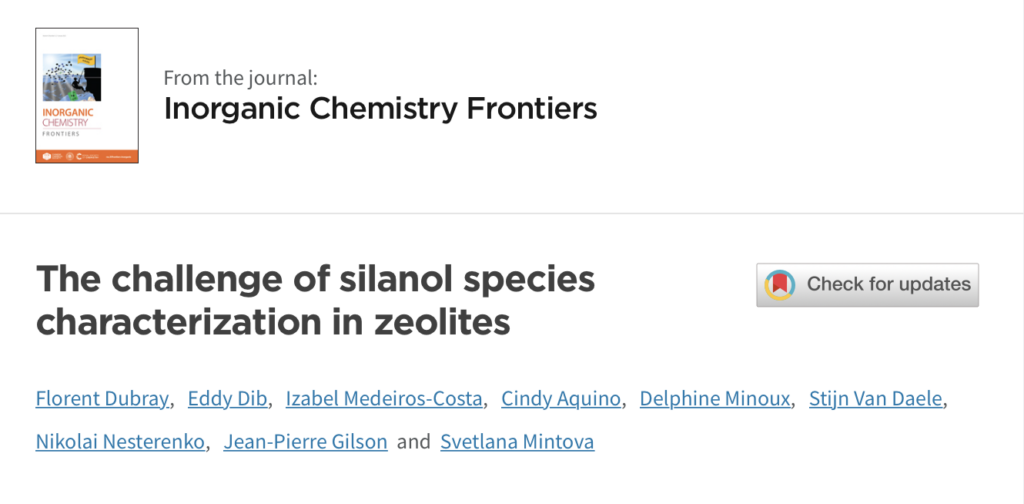The width and height of the screenshot is (1024, 504).
Task: Click Svetlana Mintova author link
Action: (517, 442)
